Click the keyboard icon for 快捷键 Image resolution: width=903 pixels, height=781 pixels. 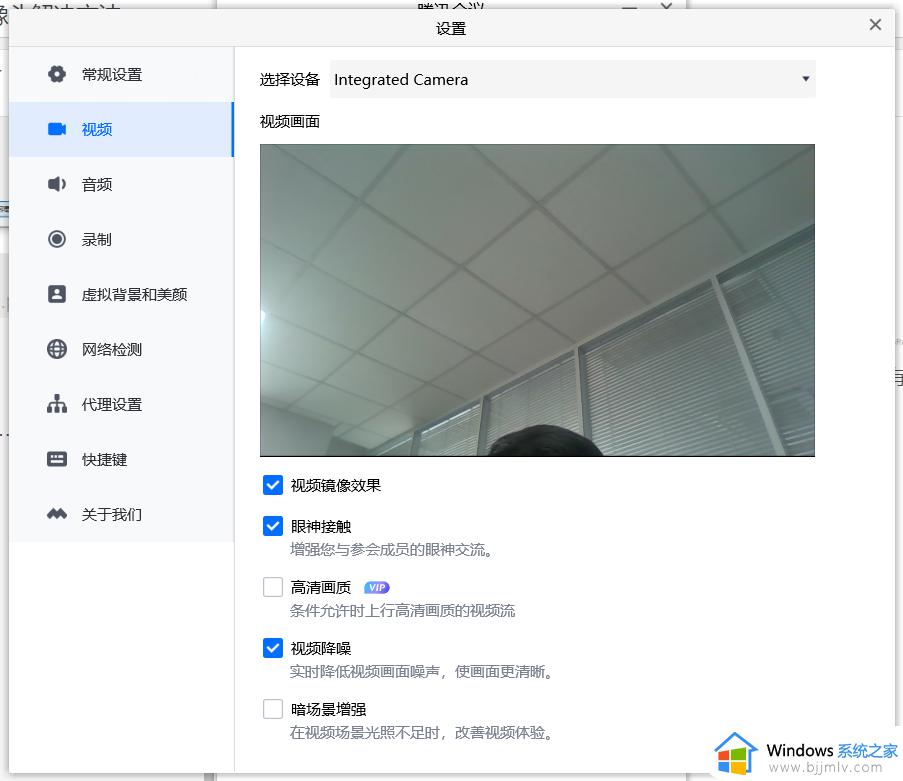pyautogui.click(x=56, y=459)
